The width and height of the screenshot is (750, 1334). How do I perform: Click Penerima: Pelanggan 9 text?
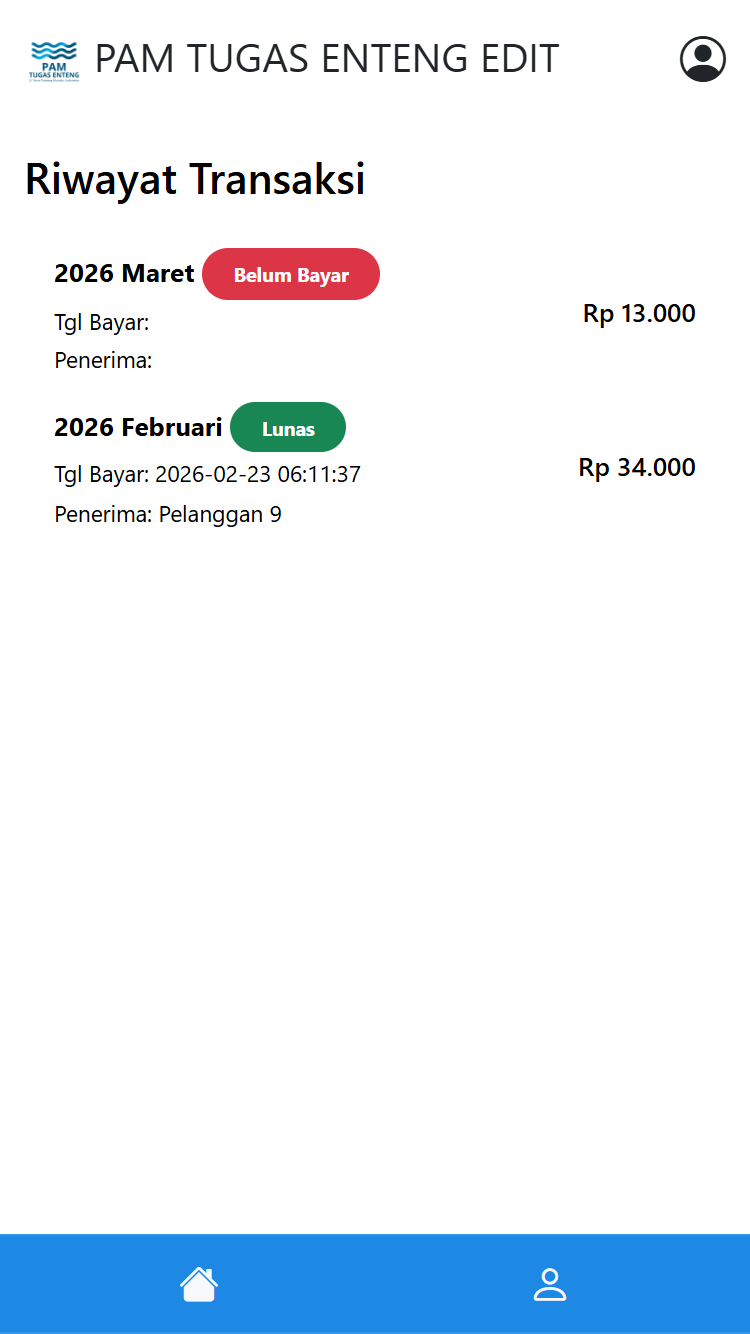click(168, 515)
